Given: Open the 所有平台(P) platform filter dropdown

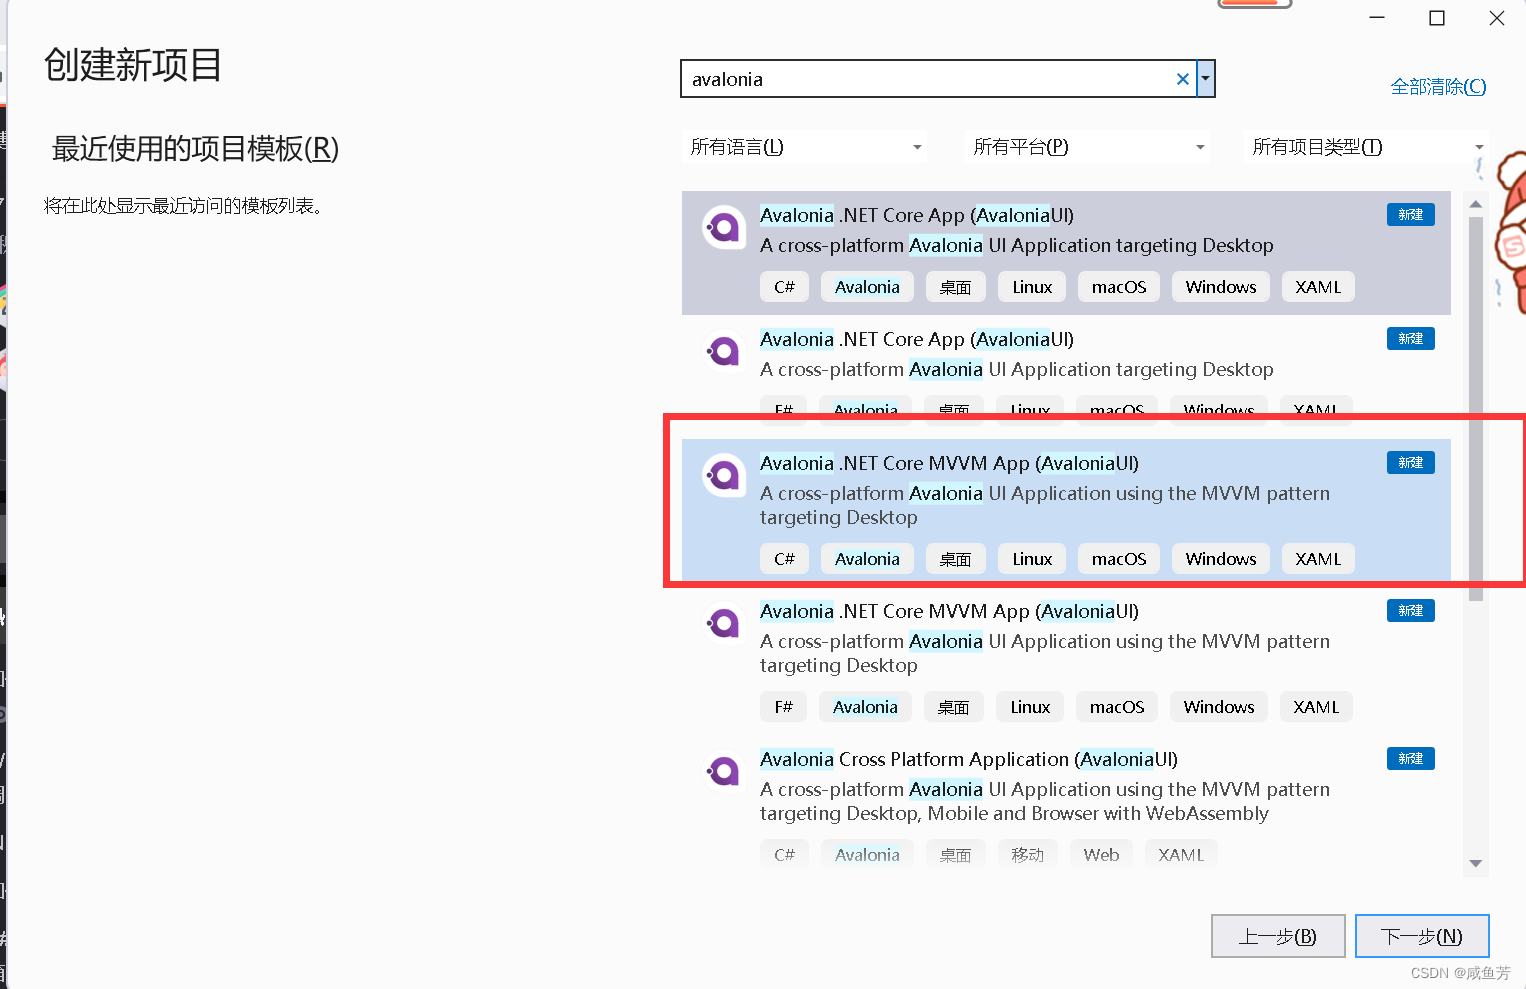Looking at the screenshot, I should [1088, 147].
